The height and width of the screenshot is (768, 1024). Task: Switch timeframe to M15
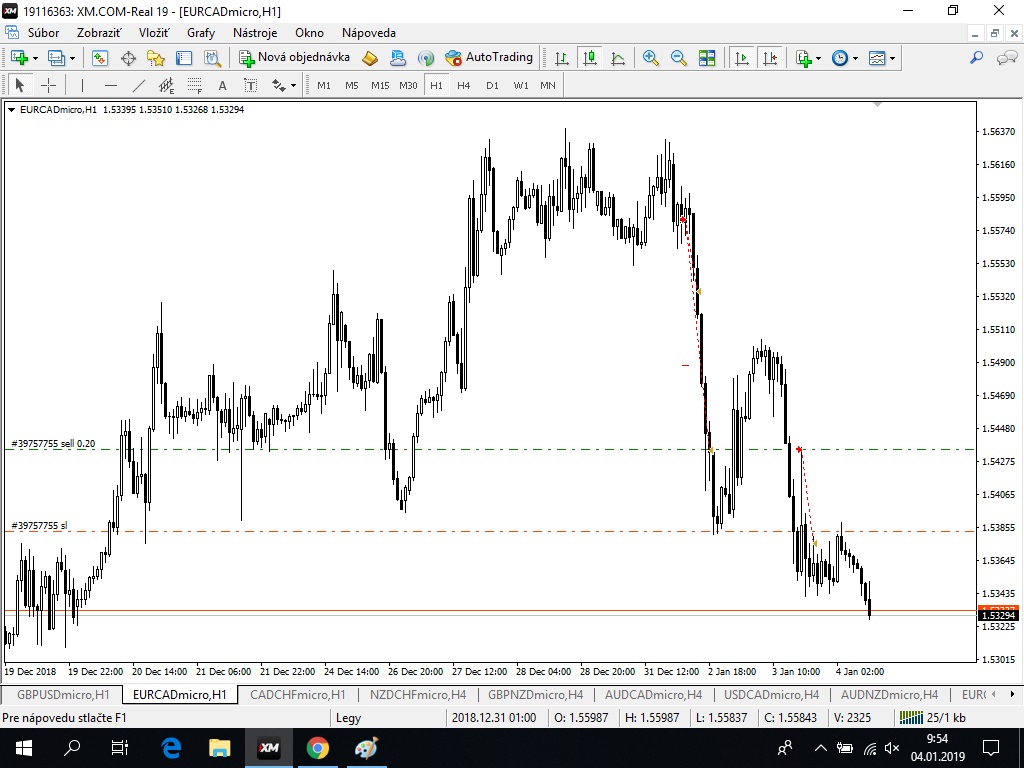click(x=380, y=85)
